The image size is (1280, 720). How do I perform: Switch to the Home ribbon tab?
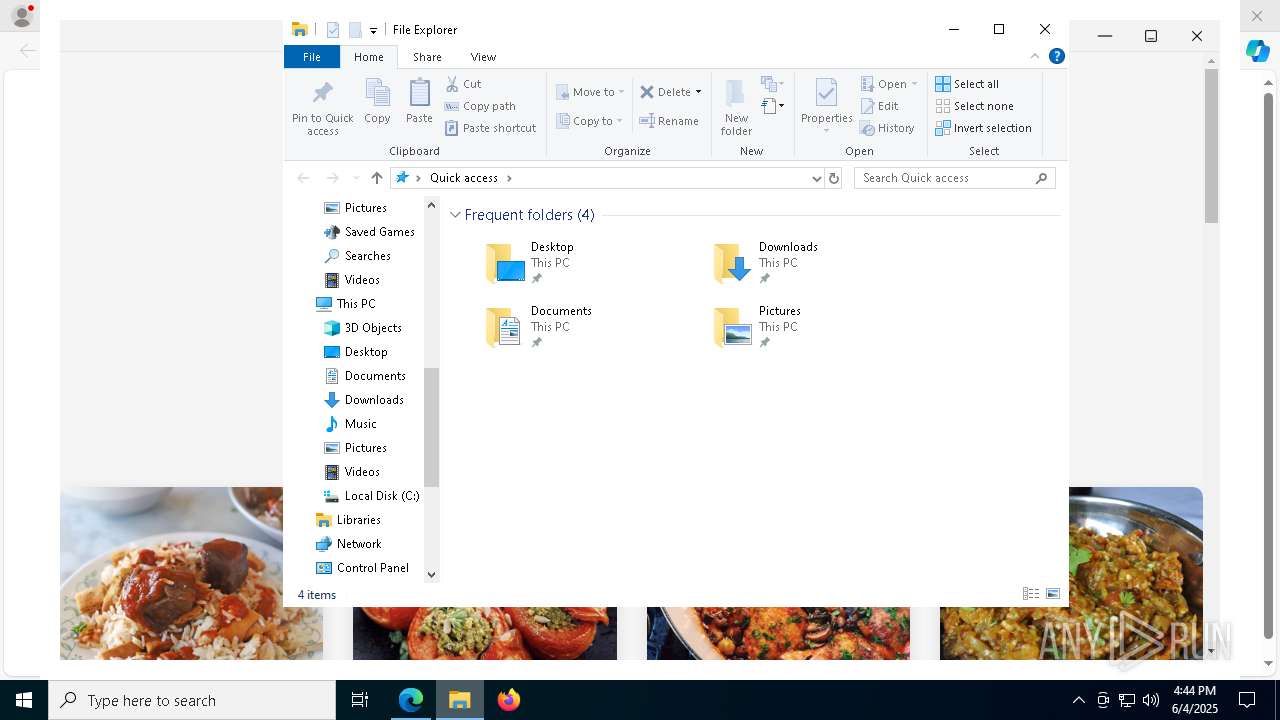[x=368, y=57]
